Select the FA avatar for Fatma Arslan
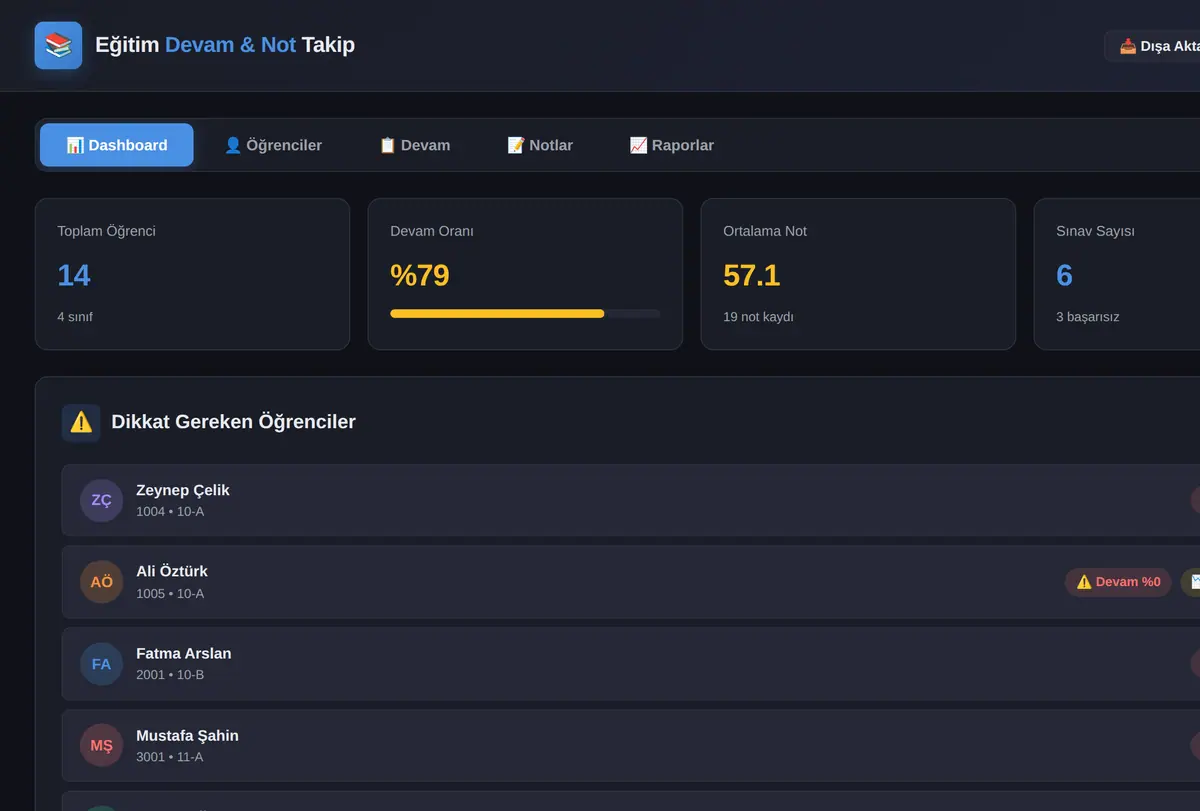Screen dimensions: 1200x811 [101, 664]
